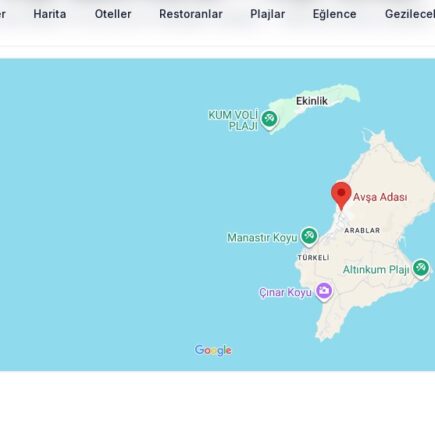Image resolution: width=435 pixels, height=435 pixels.
Task: Open the Harita tab
Action: coord(50,14)
